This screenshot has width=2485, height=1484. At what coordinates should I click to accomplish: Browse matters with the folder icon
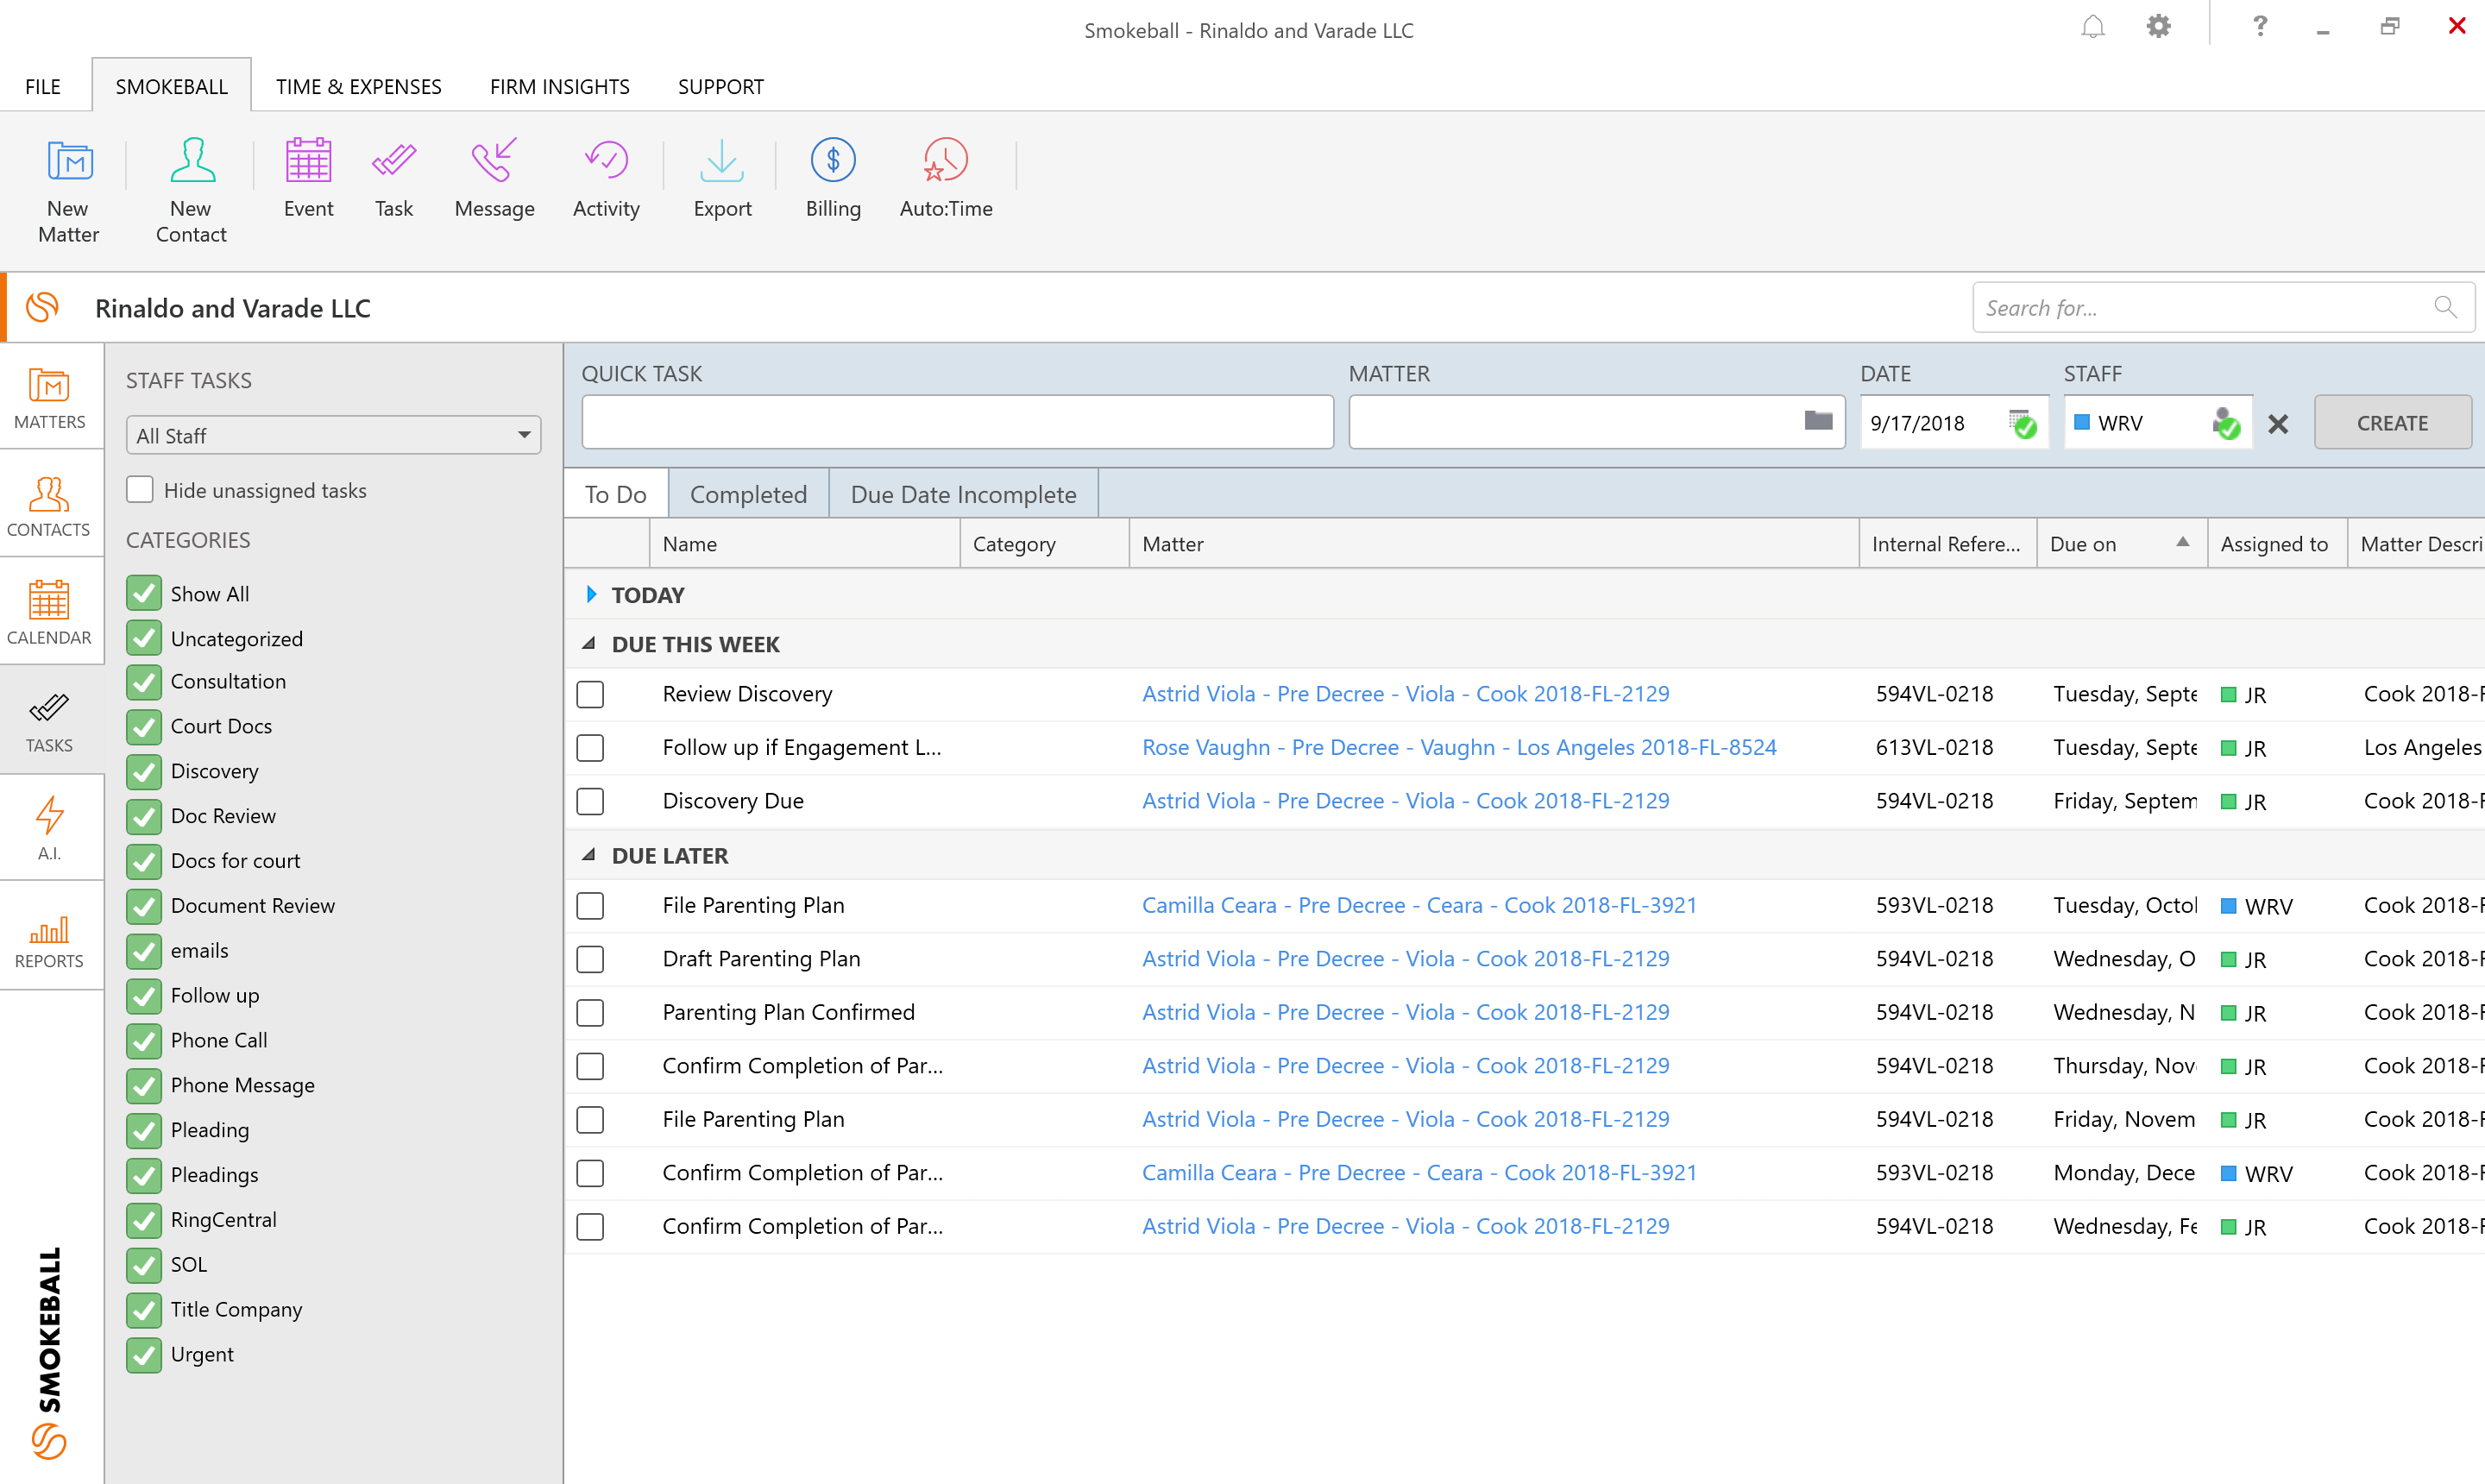pos(1817,421)
